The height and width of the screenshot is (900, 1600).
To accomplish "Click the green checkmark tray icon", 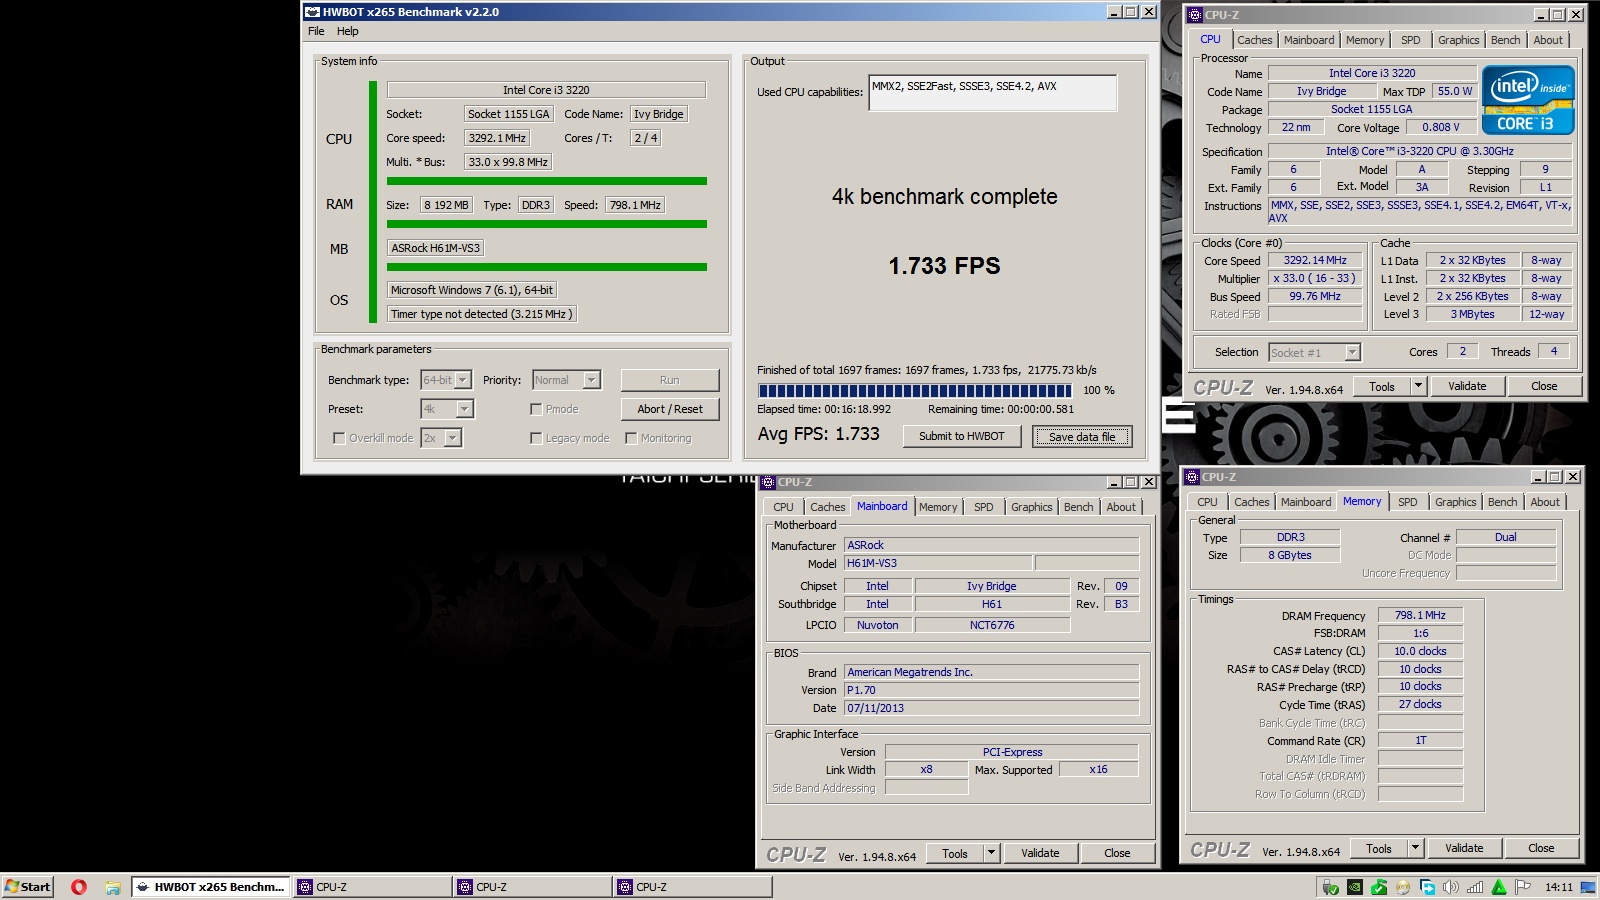I will (x=1379, y=887).
